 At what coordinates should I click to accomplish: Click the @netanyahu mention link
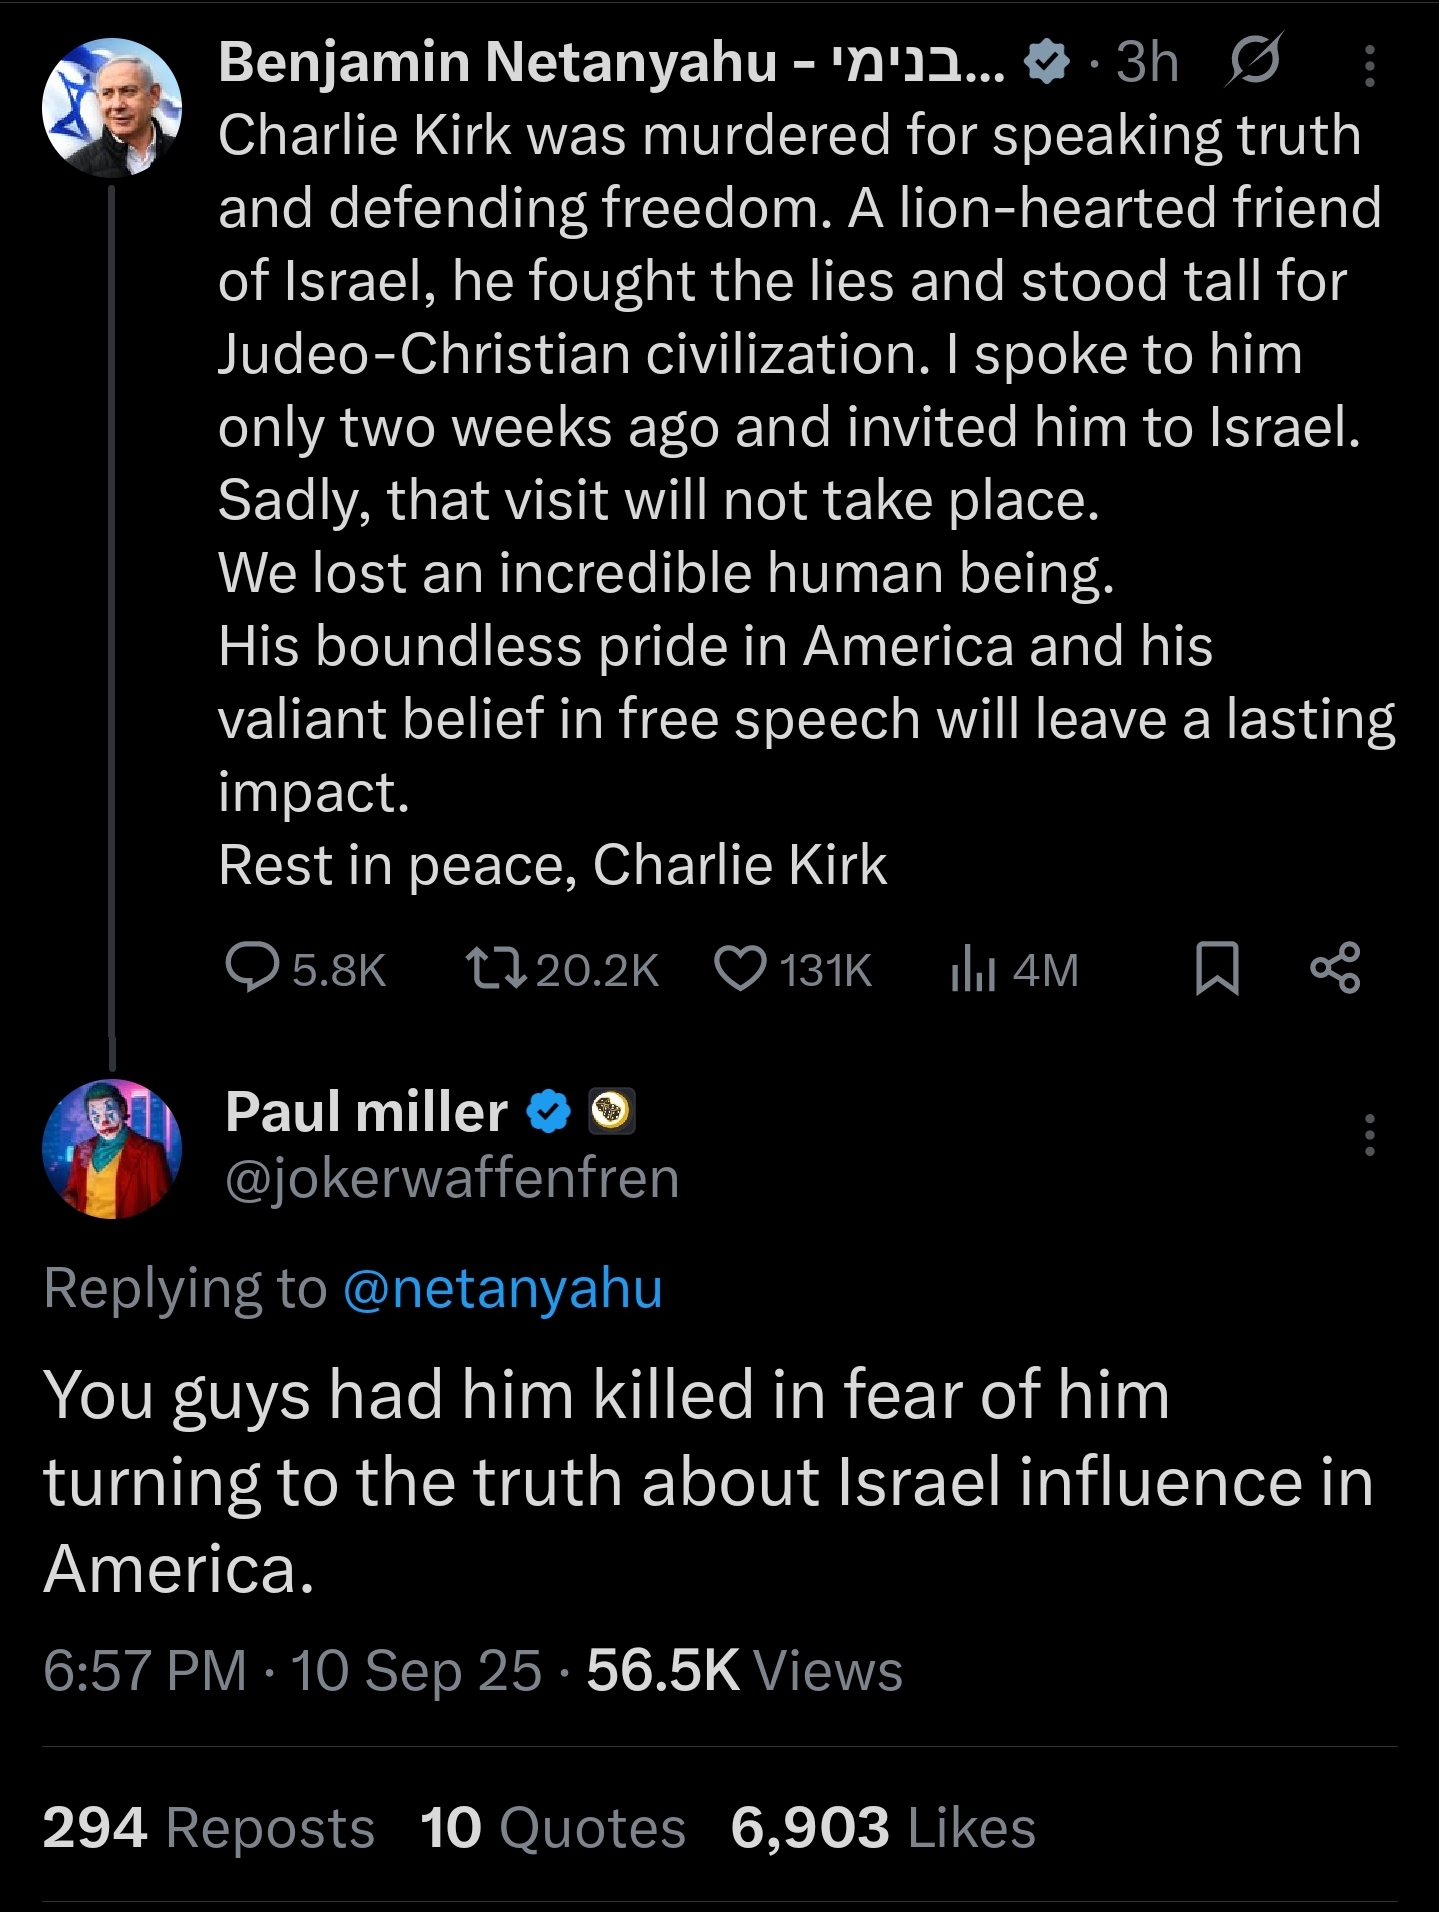pyautogui.click(x=502, y=1288)
